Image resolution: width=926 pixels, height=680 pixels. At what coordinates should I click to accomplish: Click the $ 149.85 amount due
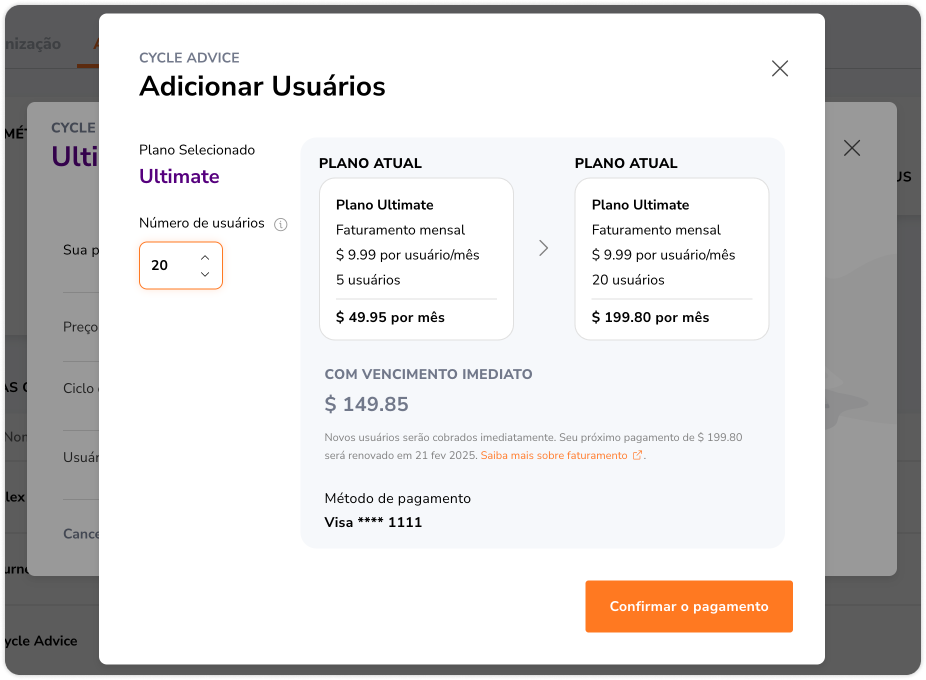[x=366, y=405]
